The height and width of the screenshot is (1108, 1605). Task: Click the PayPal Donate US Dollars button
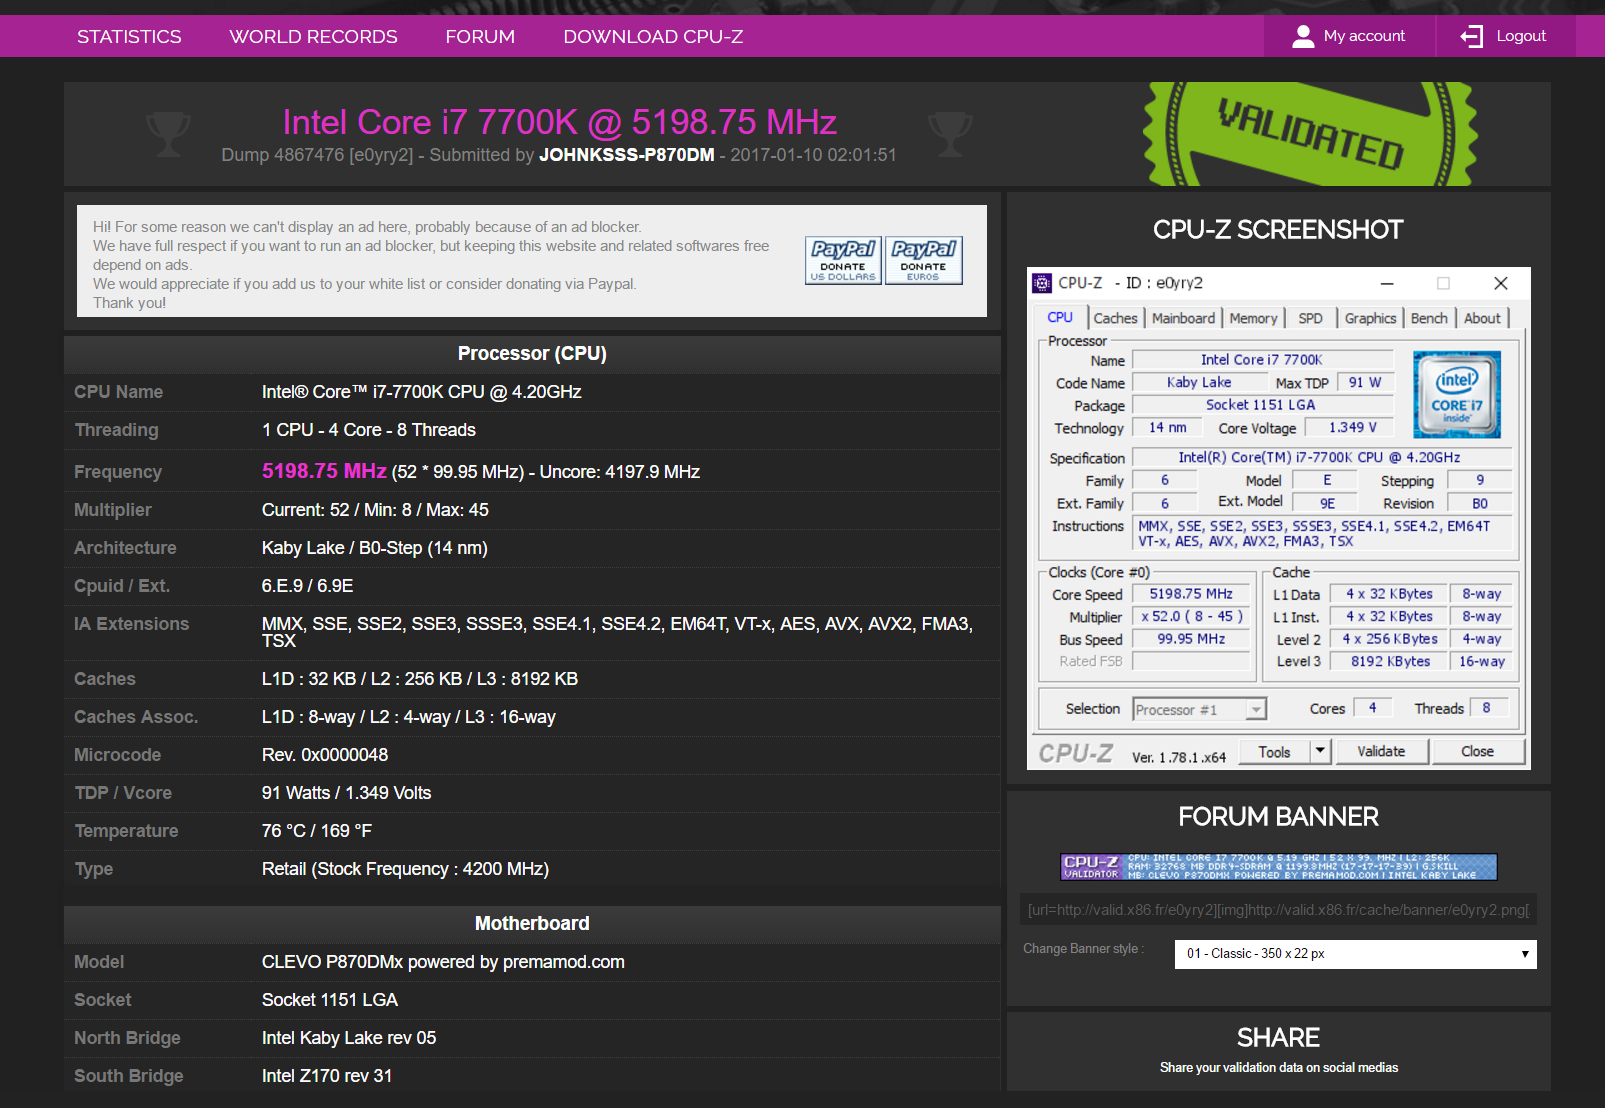[x=843, y=261]
